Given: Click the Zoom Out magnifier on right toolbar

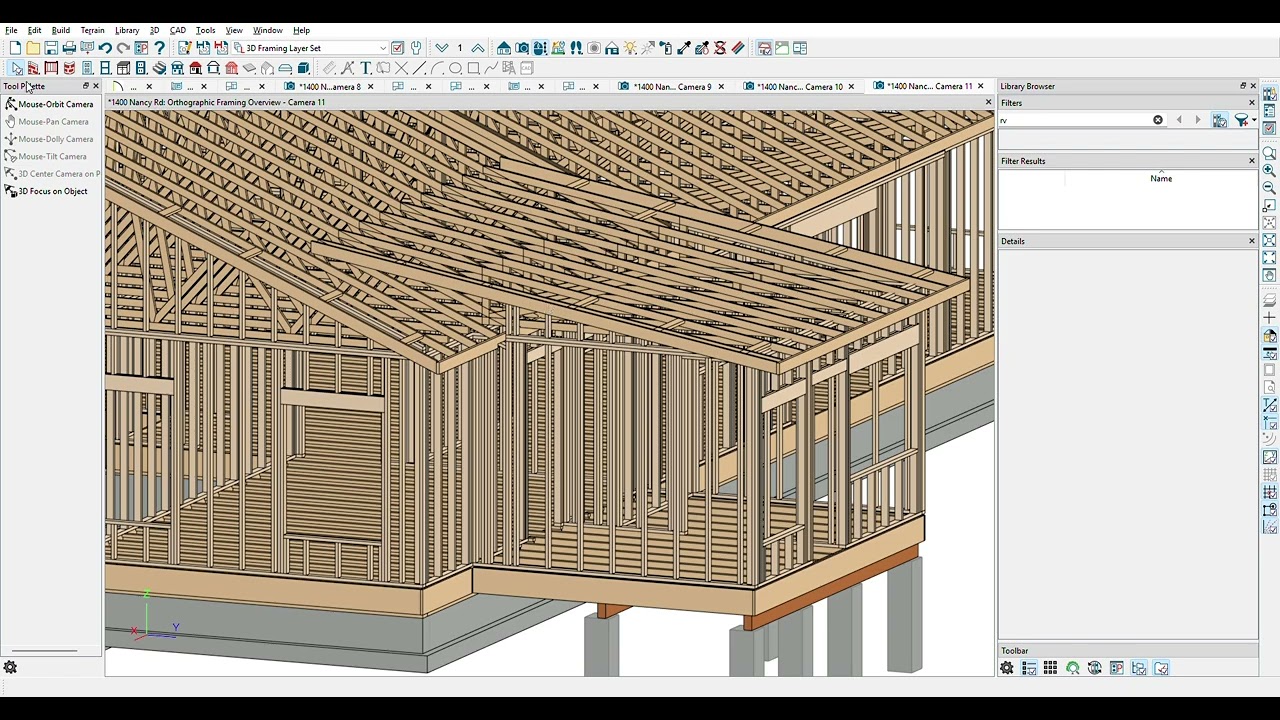Looking at the screenshot, I should click(x=1269, y=187).
